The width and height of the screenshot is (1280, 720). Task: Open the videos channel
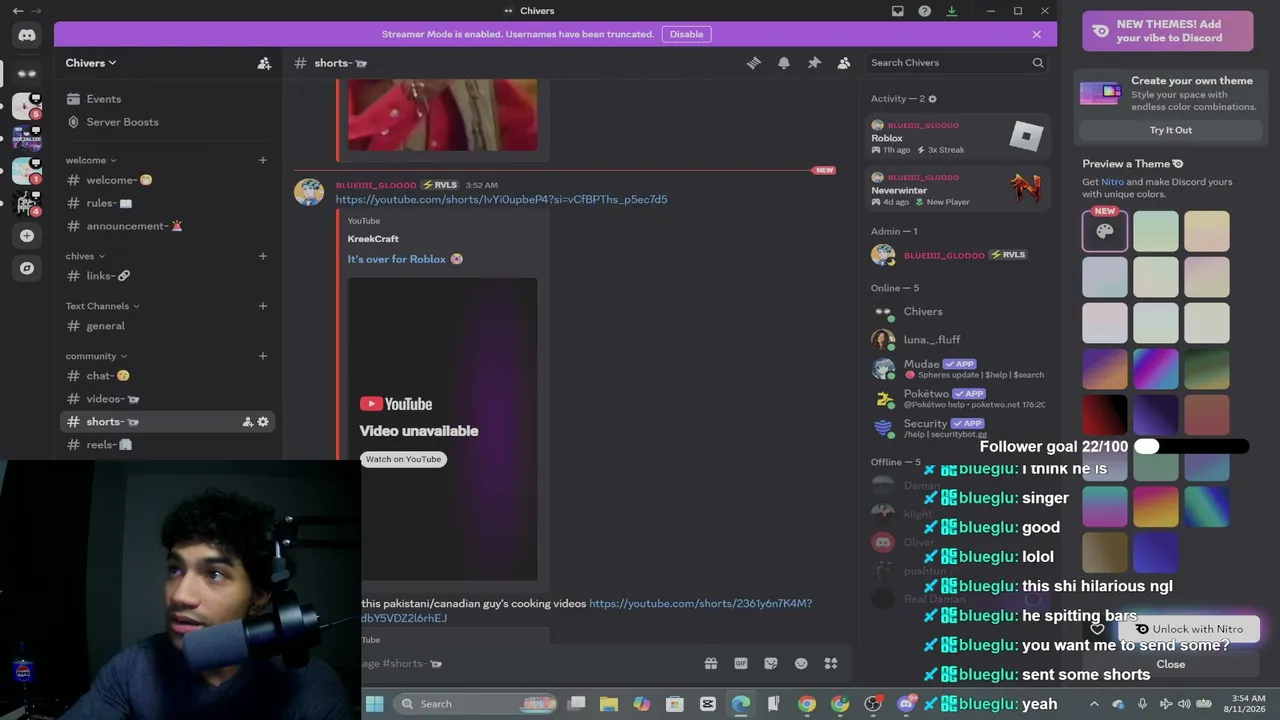coord(167,399)
